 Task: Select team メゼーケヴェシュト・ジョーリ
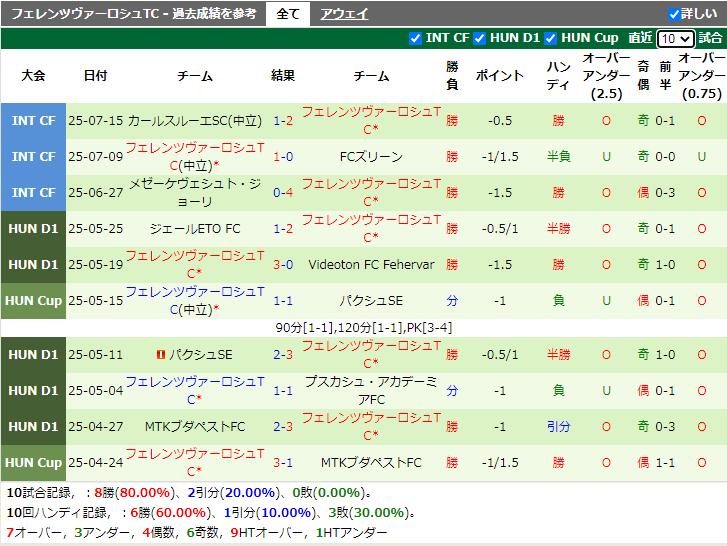tap(195, 193)
